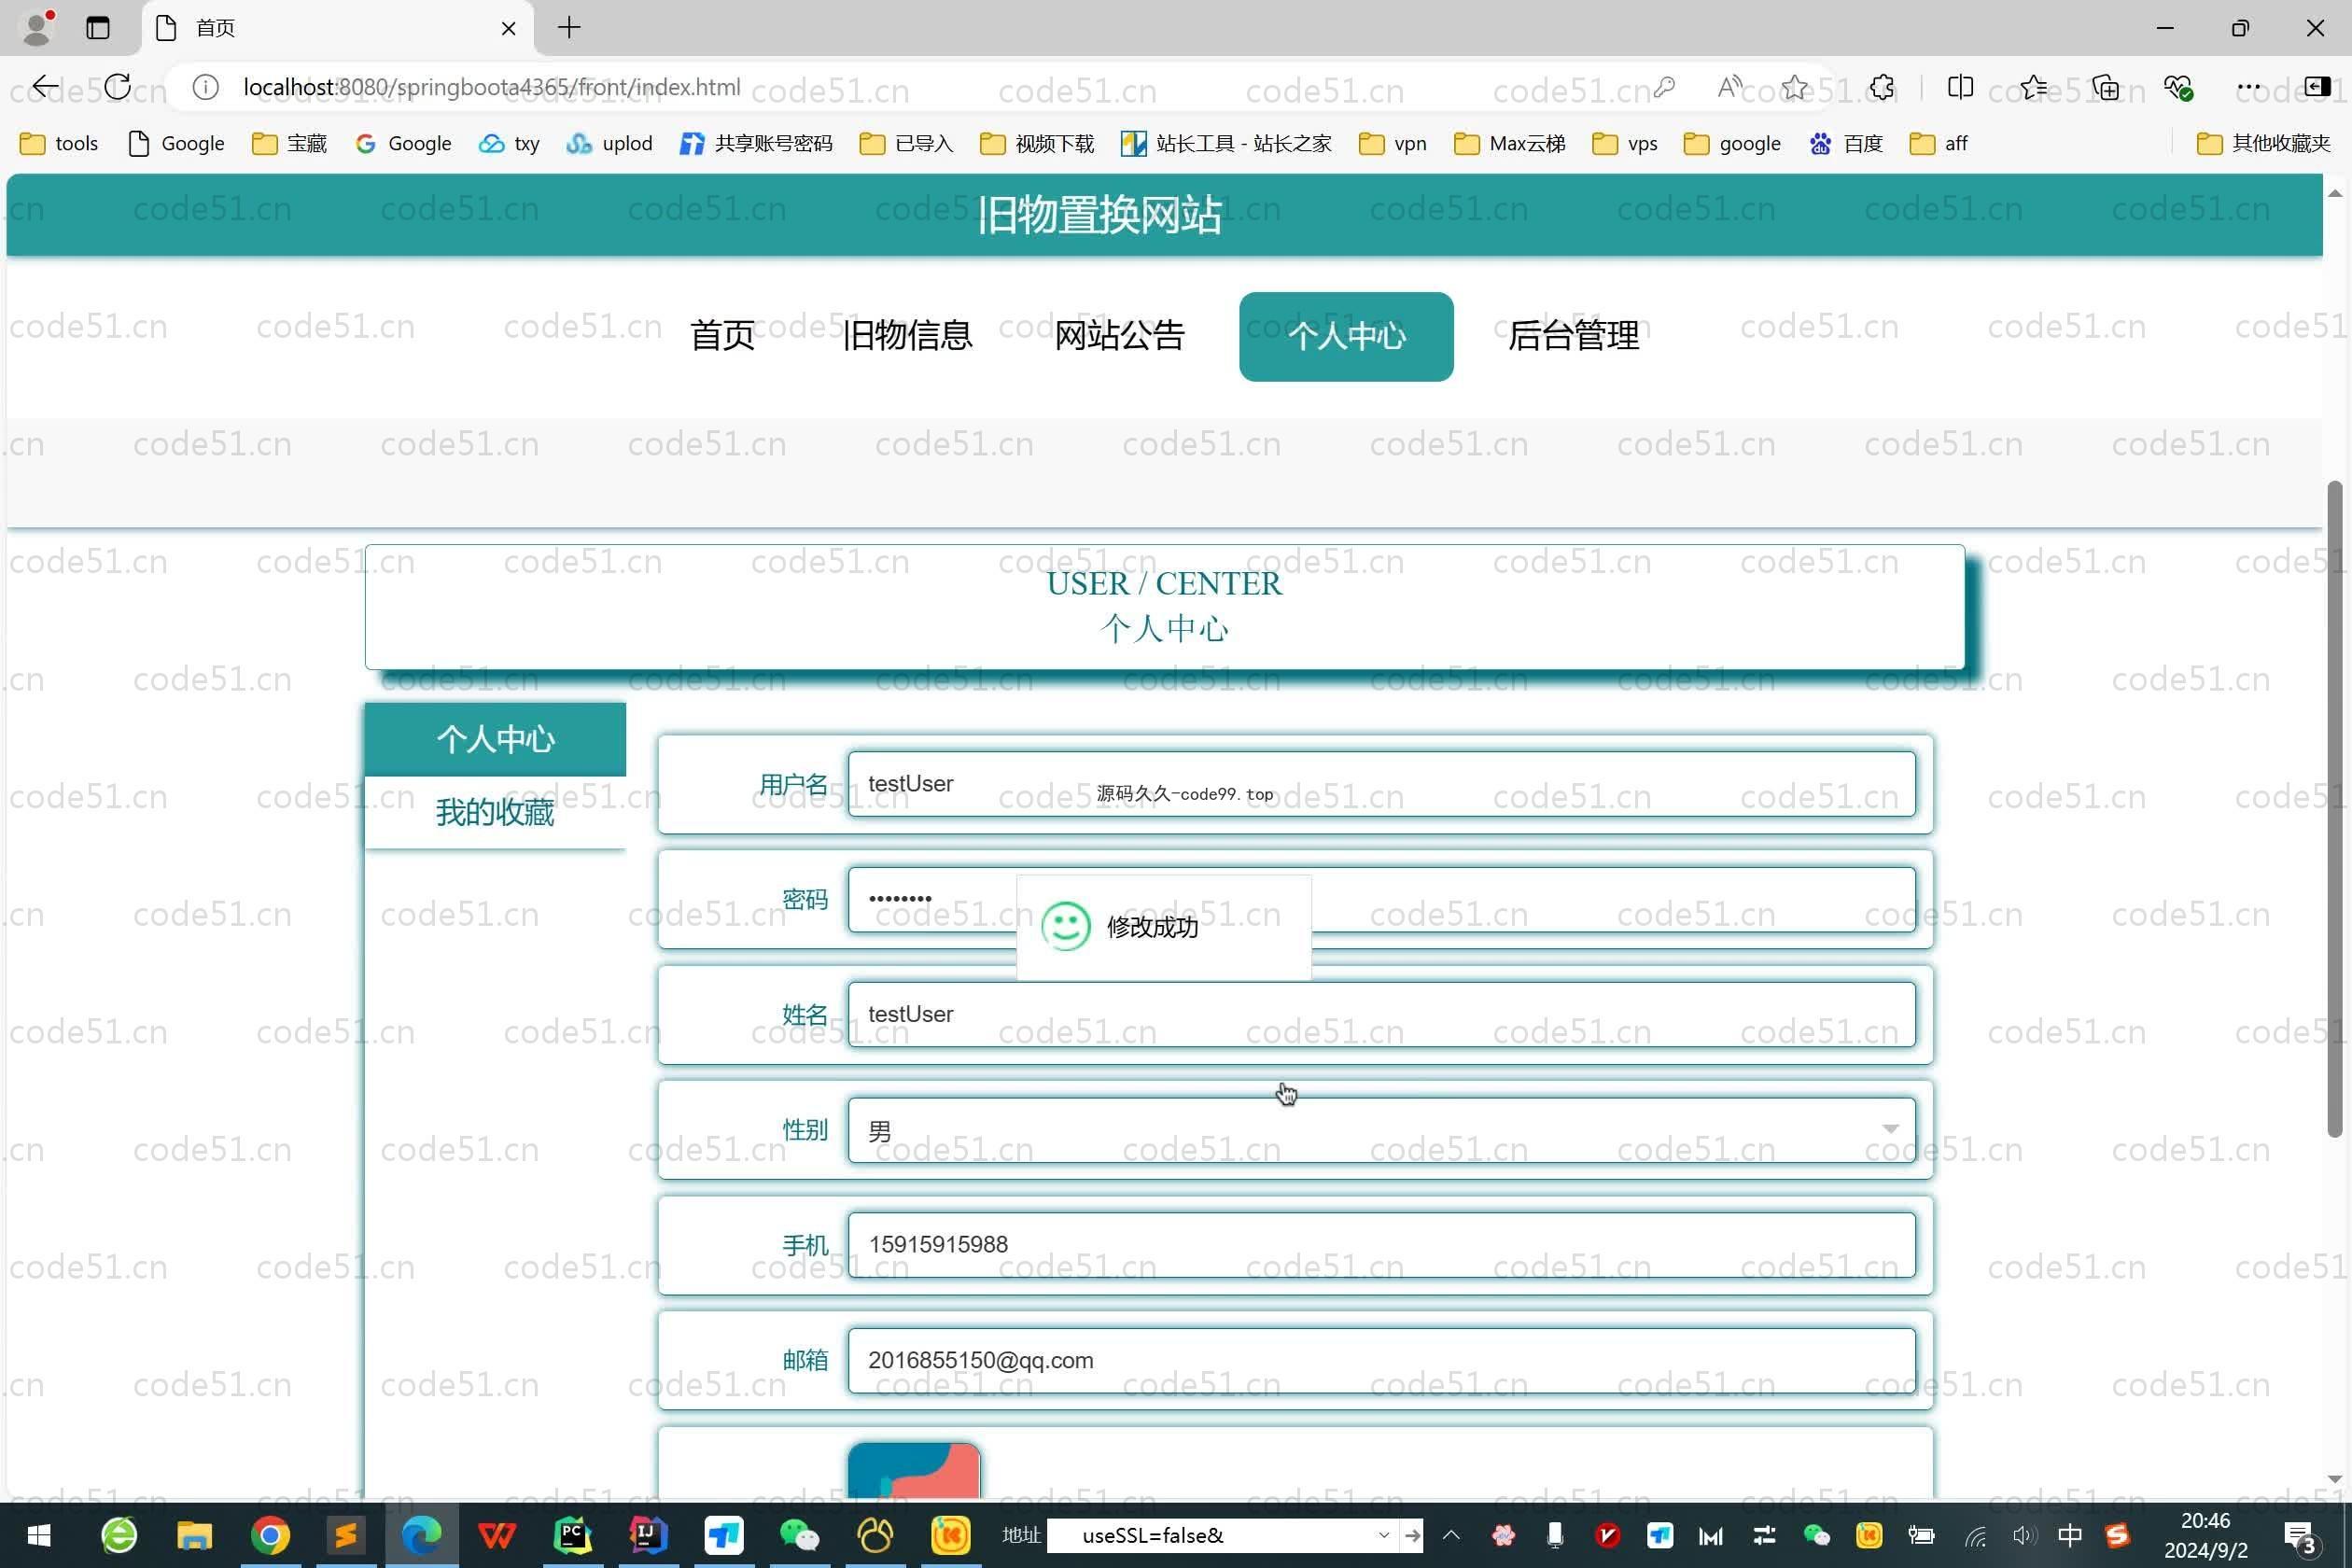Image resolution: width=2352 pixels, height=1568 pixels.
Task: Open the notification center icon
Action: tap(2301, 1537)
